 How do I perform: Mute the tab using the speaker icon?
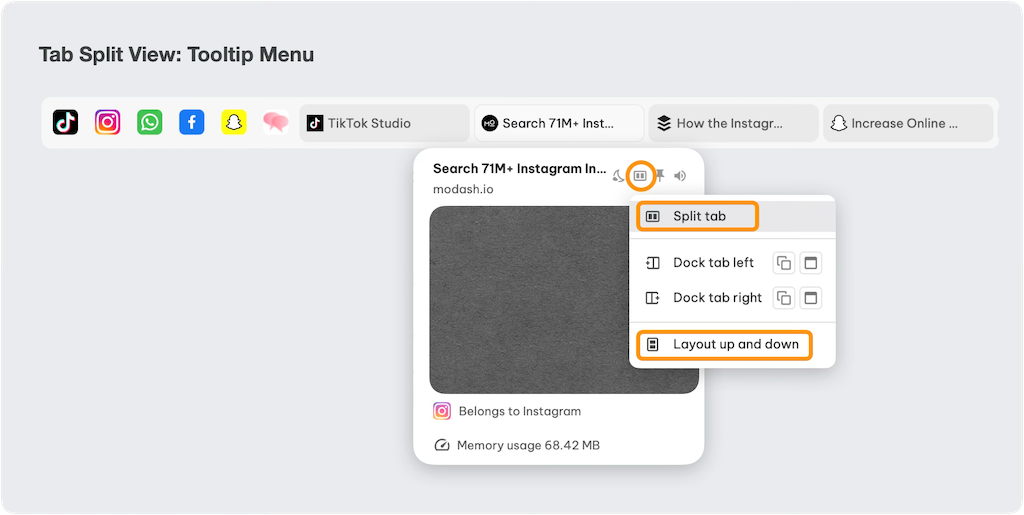[x=680, y=176]
